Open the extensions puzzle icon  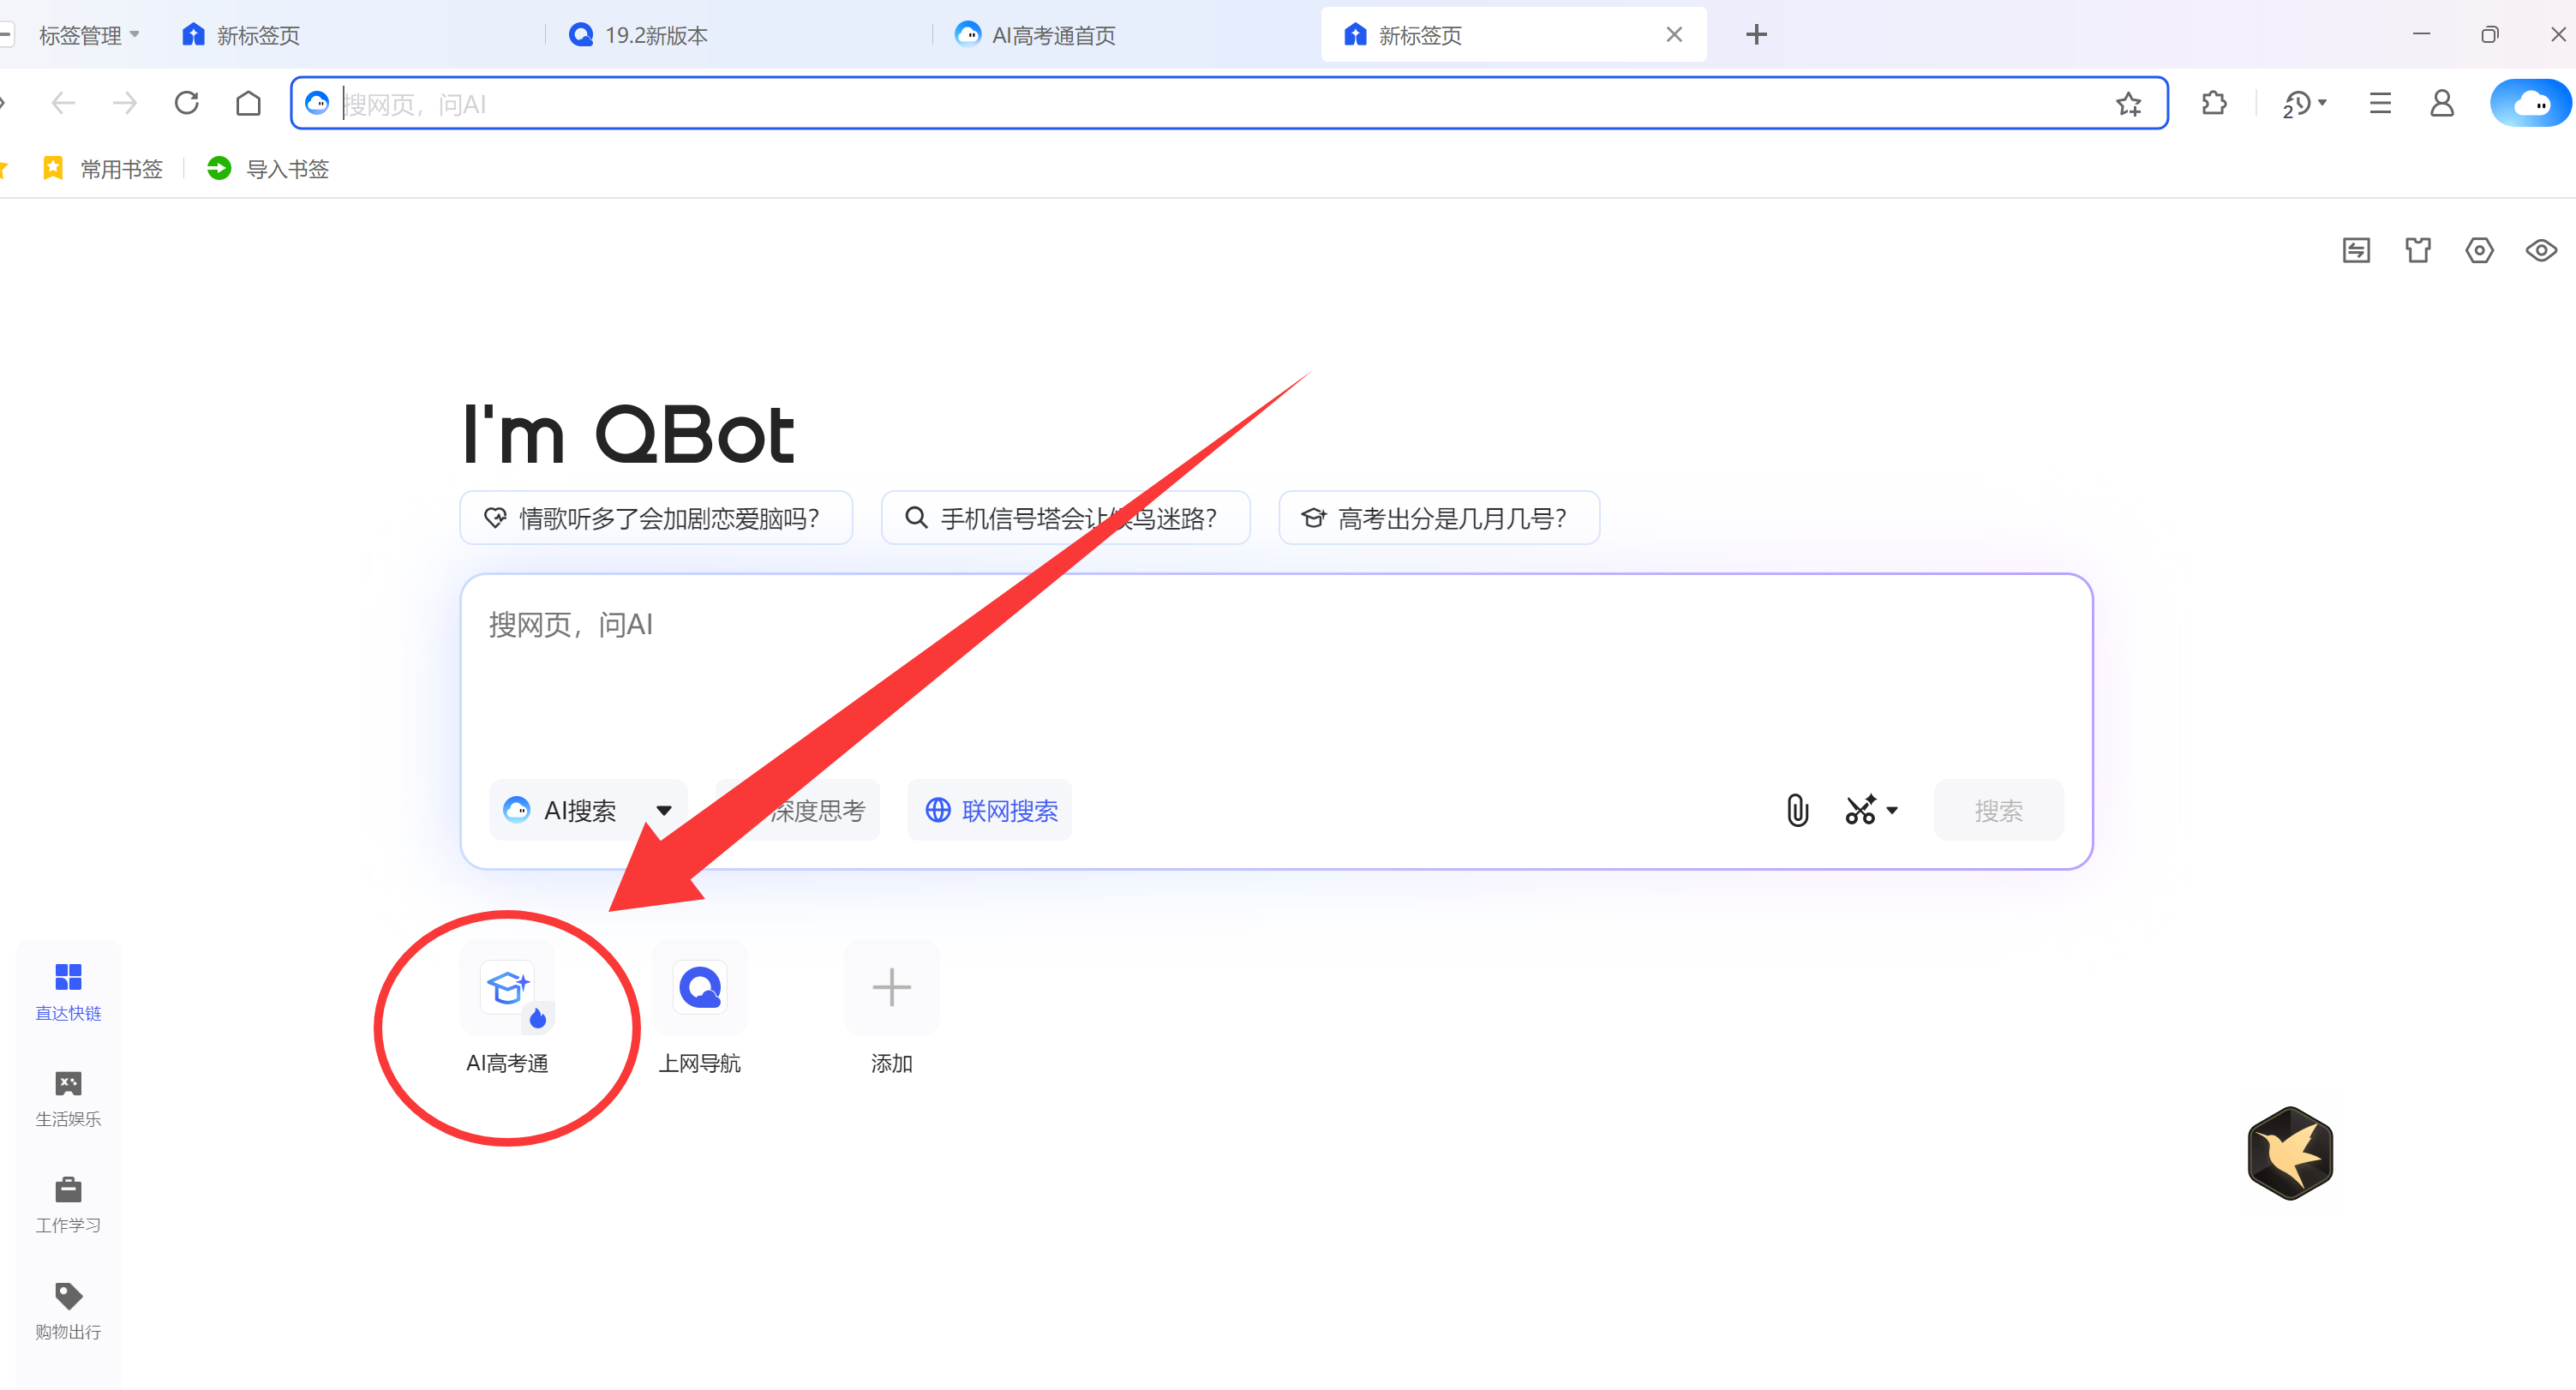(2214, 103)
